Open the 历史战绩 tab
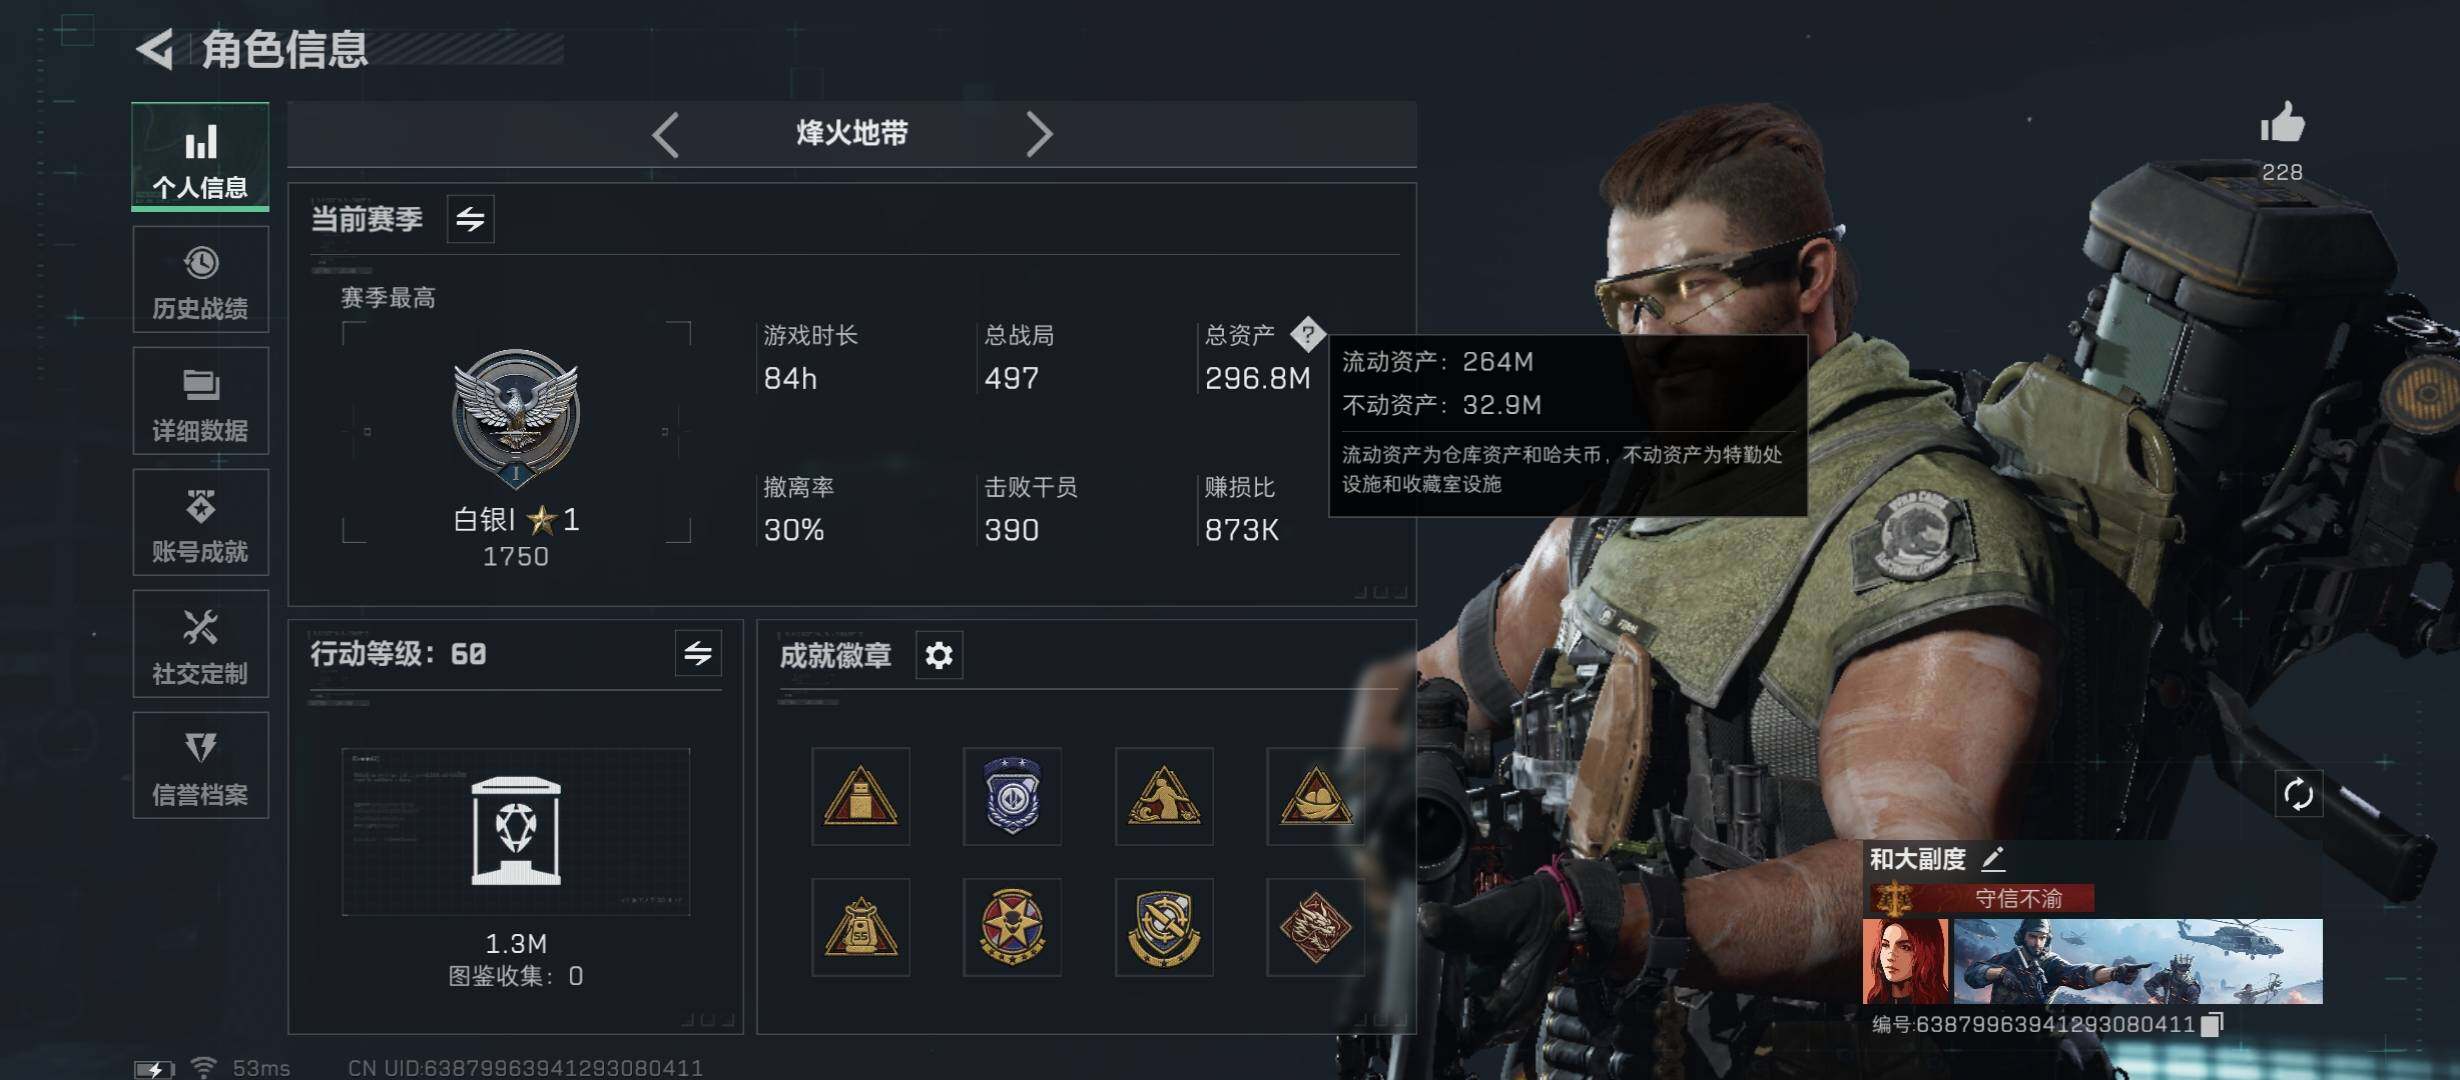Image resolution: width=2460 pixels, height=1080 pixels. click(x=200, y=279)
